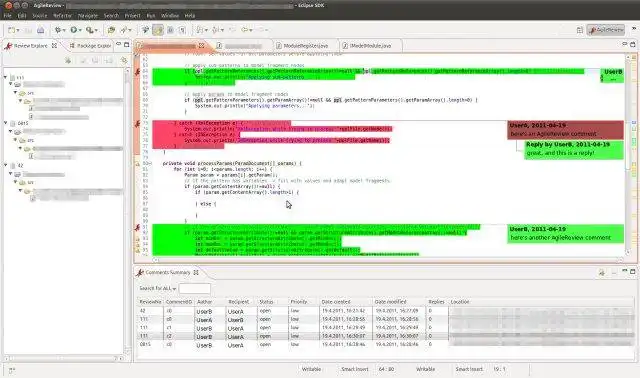Open the Search for ALL filter dropdown

click(158, 288)
